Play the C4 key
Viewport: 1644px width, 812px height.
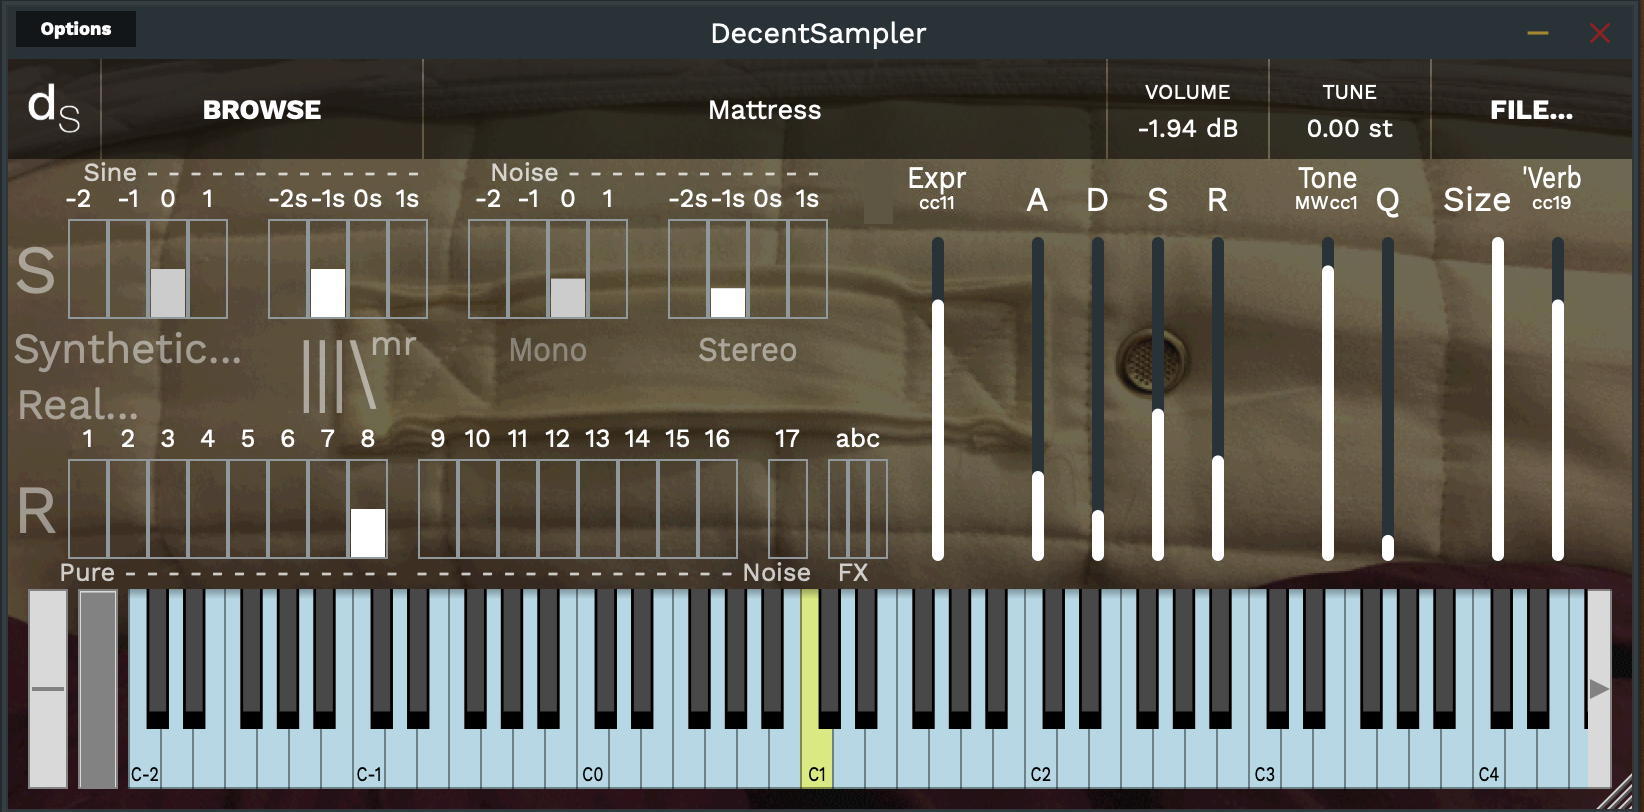[x=1489, y=758]
